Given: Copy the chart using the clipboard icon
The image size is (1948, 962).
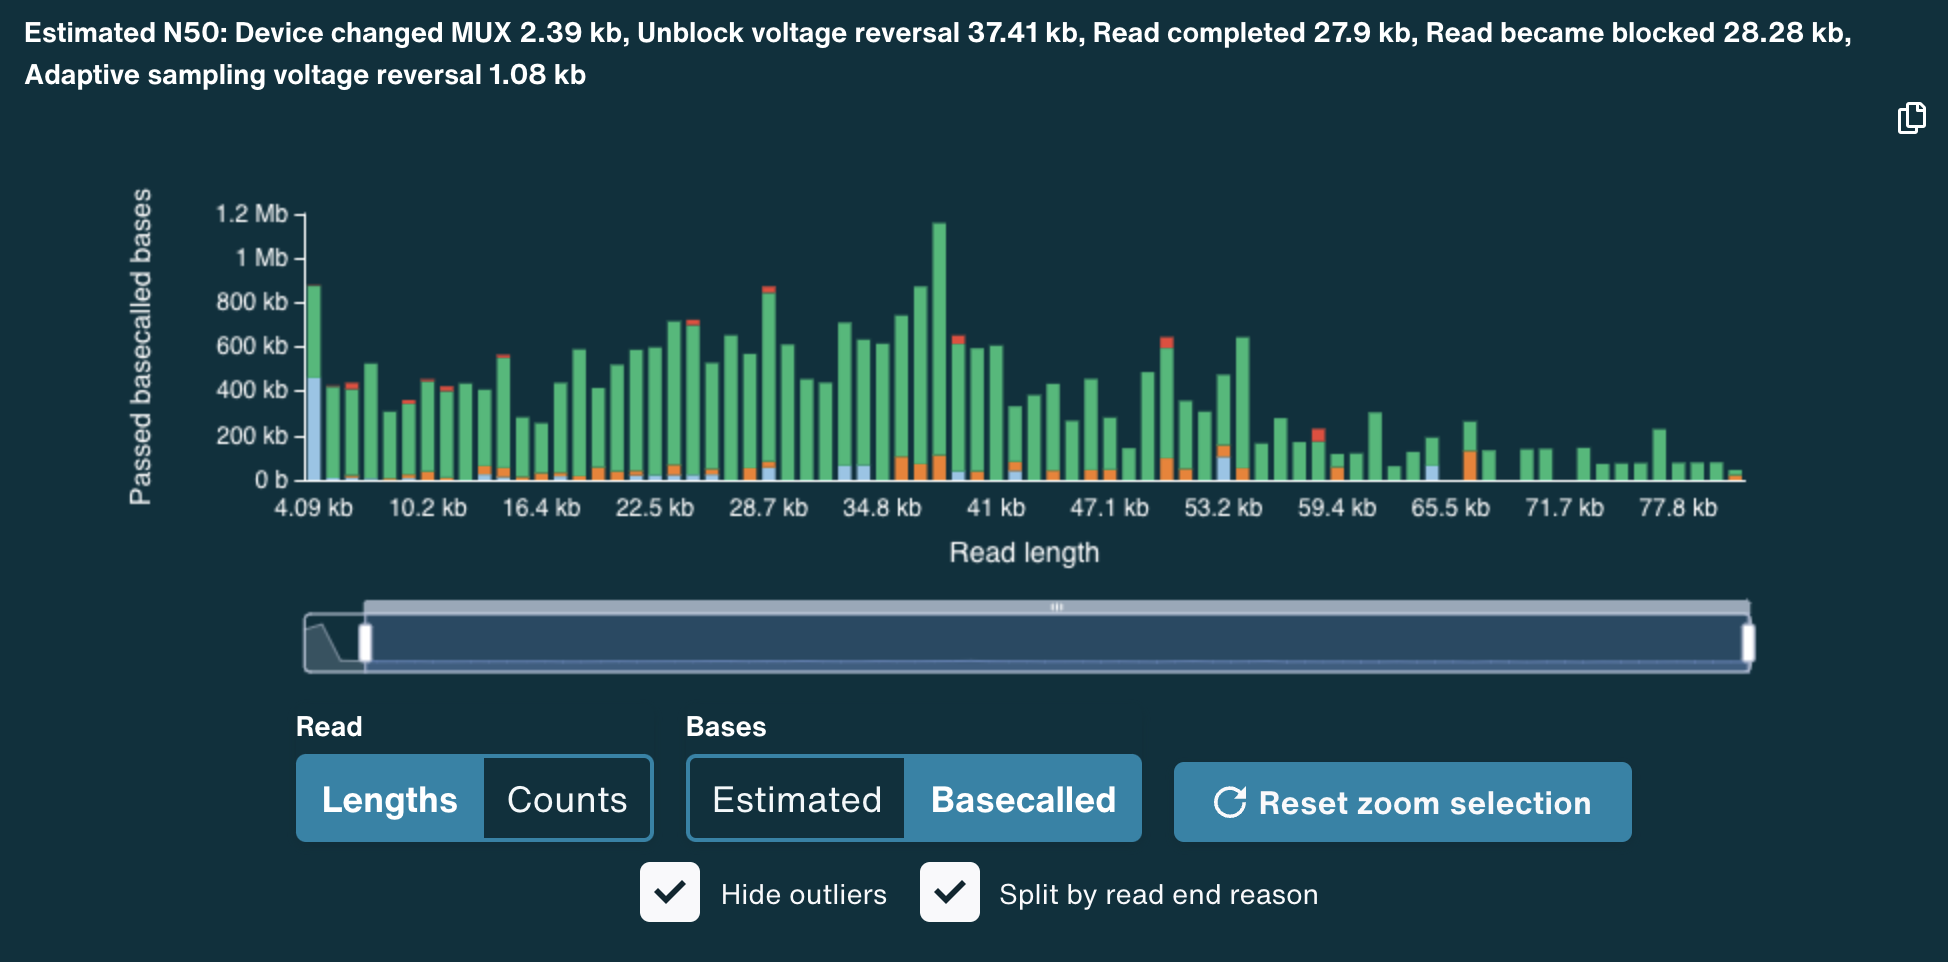Looking at the screenshot, I should click(1911, 118).
